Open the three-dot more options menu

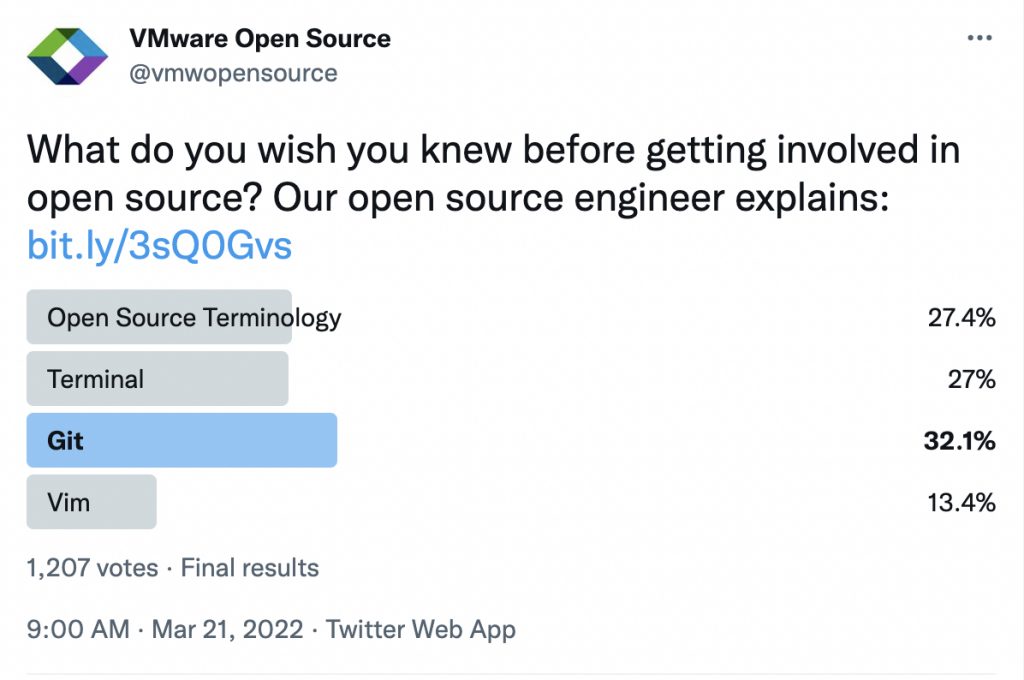pos(979,39)
